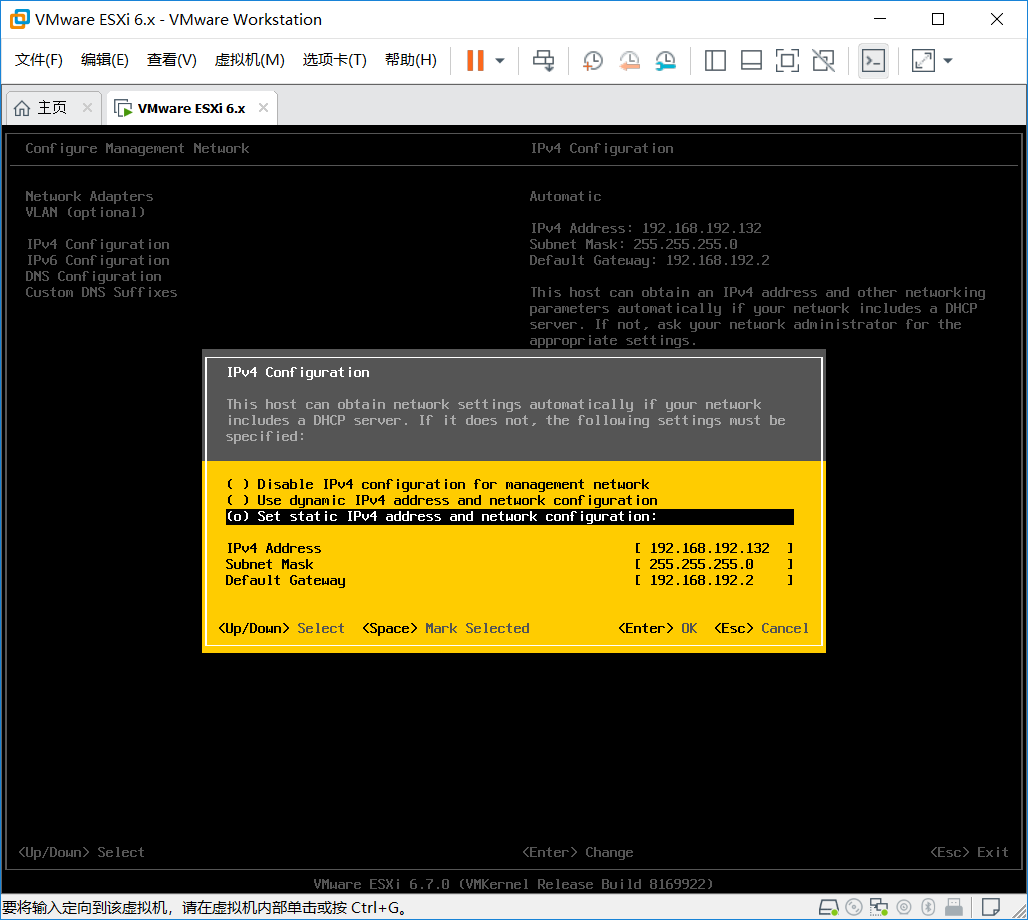Click the Subnet Mask input field
The width and height of the screenshot is (1028, 920).
tap(714, 565)
